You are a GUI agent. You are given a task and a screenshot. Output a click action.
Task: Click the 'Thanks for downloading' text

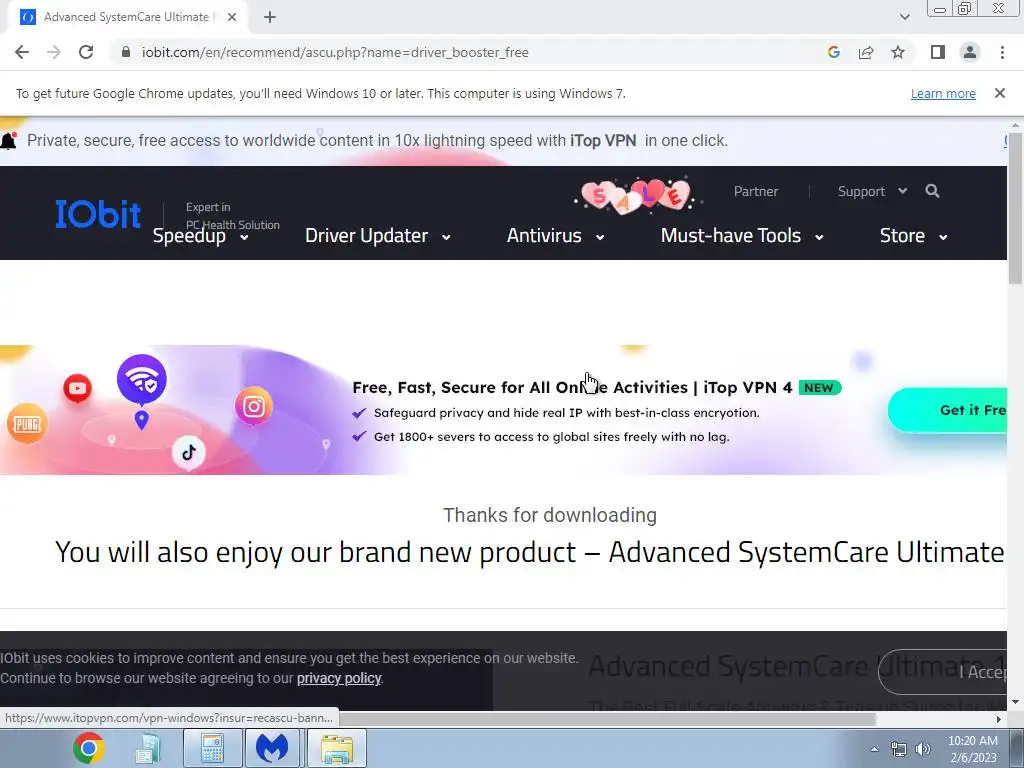[x=550, y=515]
